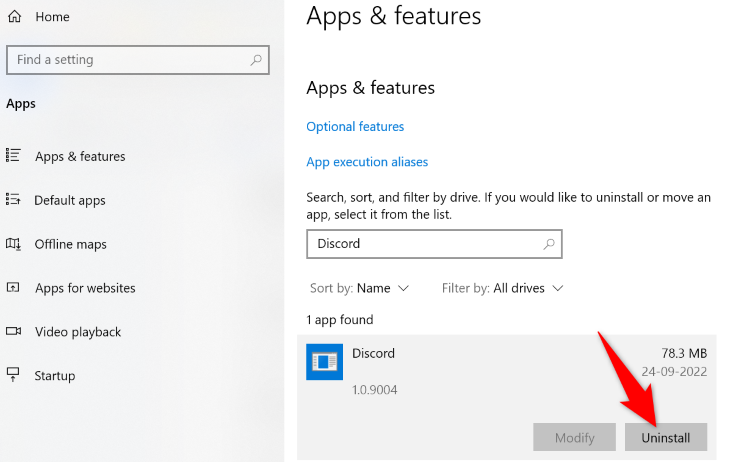
Task: Click the Default apps sidebar icon
Action: pyautogui.click(x=14, y=200)
